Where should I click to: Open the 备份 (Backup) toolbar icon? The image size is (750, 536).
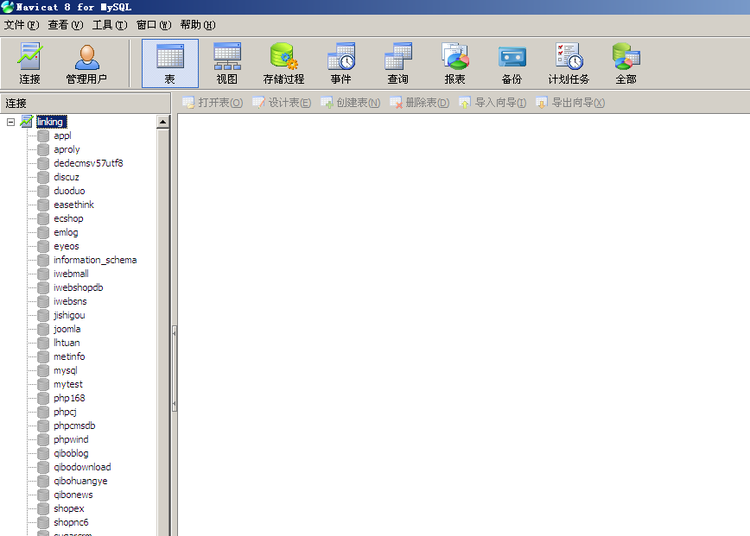(x=512, y=64)
